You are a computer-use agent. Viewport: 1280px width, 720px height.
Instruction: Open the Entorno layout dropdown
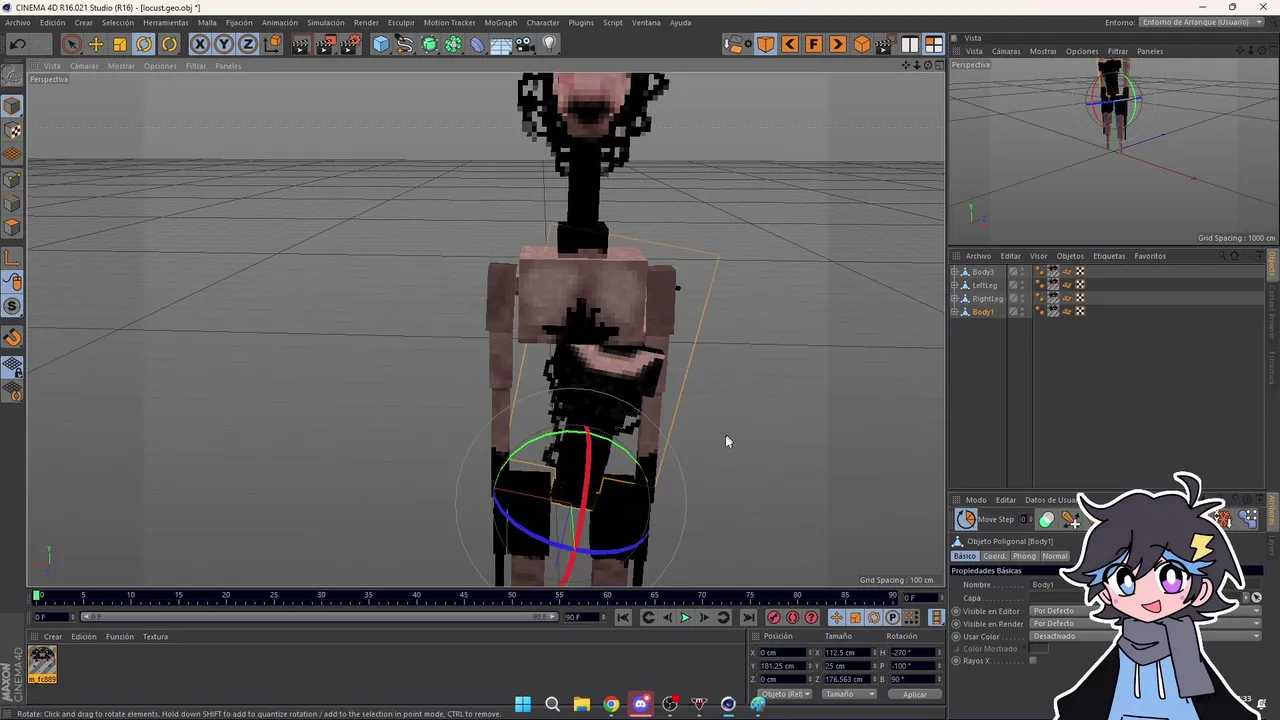(1203, 22)
